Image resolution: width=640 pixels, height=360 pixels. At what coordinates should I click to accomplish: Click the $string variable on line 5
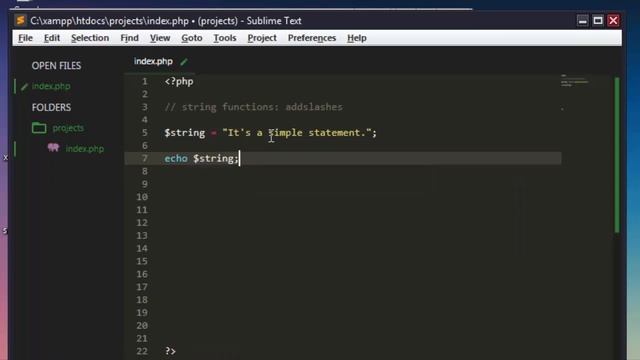pos(184,133)
